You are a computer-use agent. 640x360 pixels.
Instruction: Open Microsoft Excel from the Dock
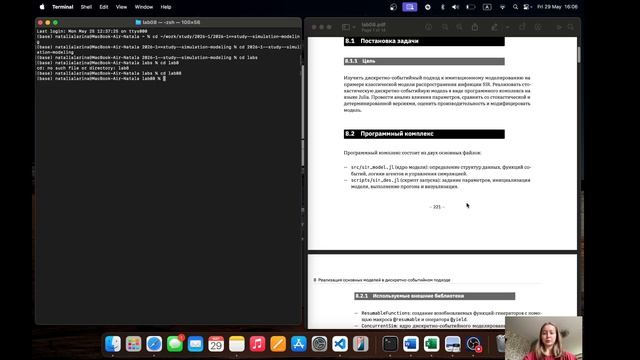[431, 344]
